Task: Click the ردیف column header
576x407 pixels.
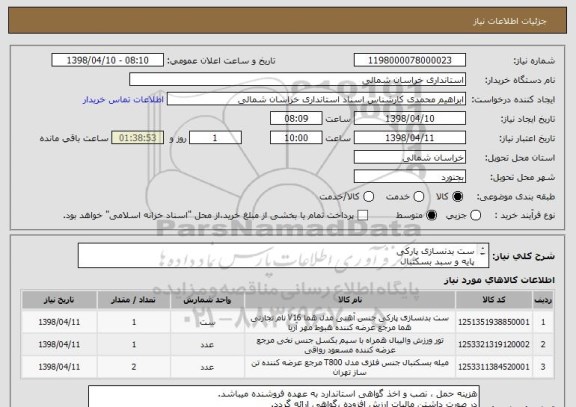Action: click(543, 300)
